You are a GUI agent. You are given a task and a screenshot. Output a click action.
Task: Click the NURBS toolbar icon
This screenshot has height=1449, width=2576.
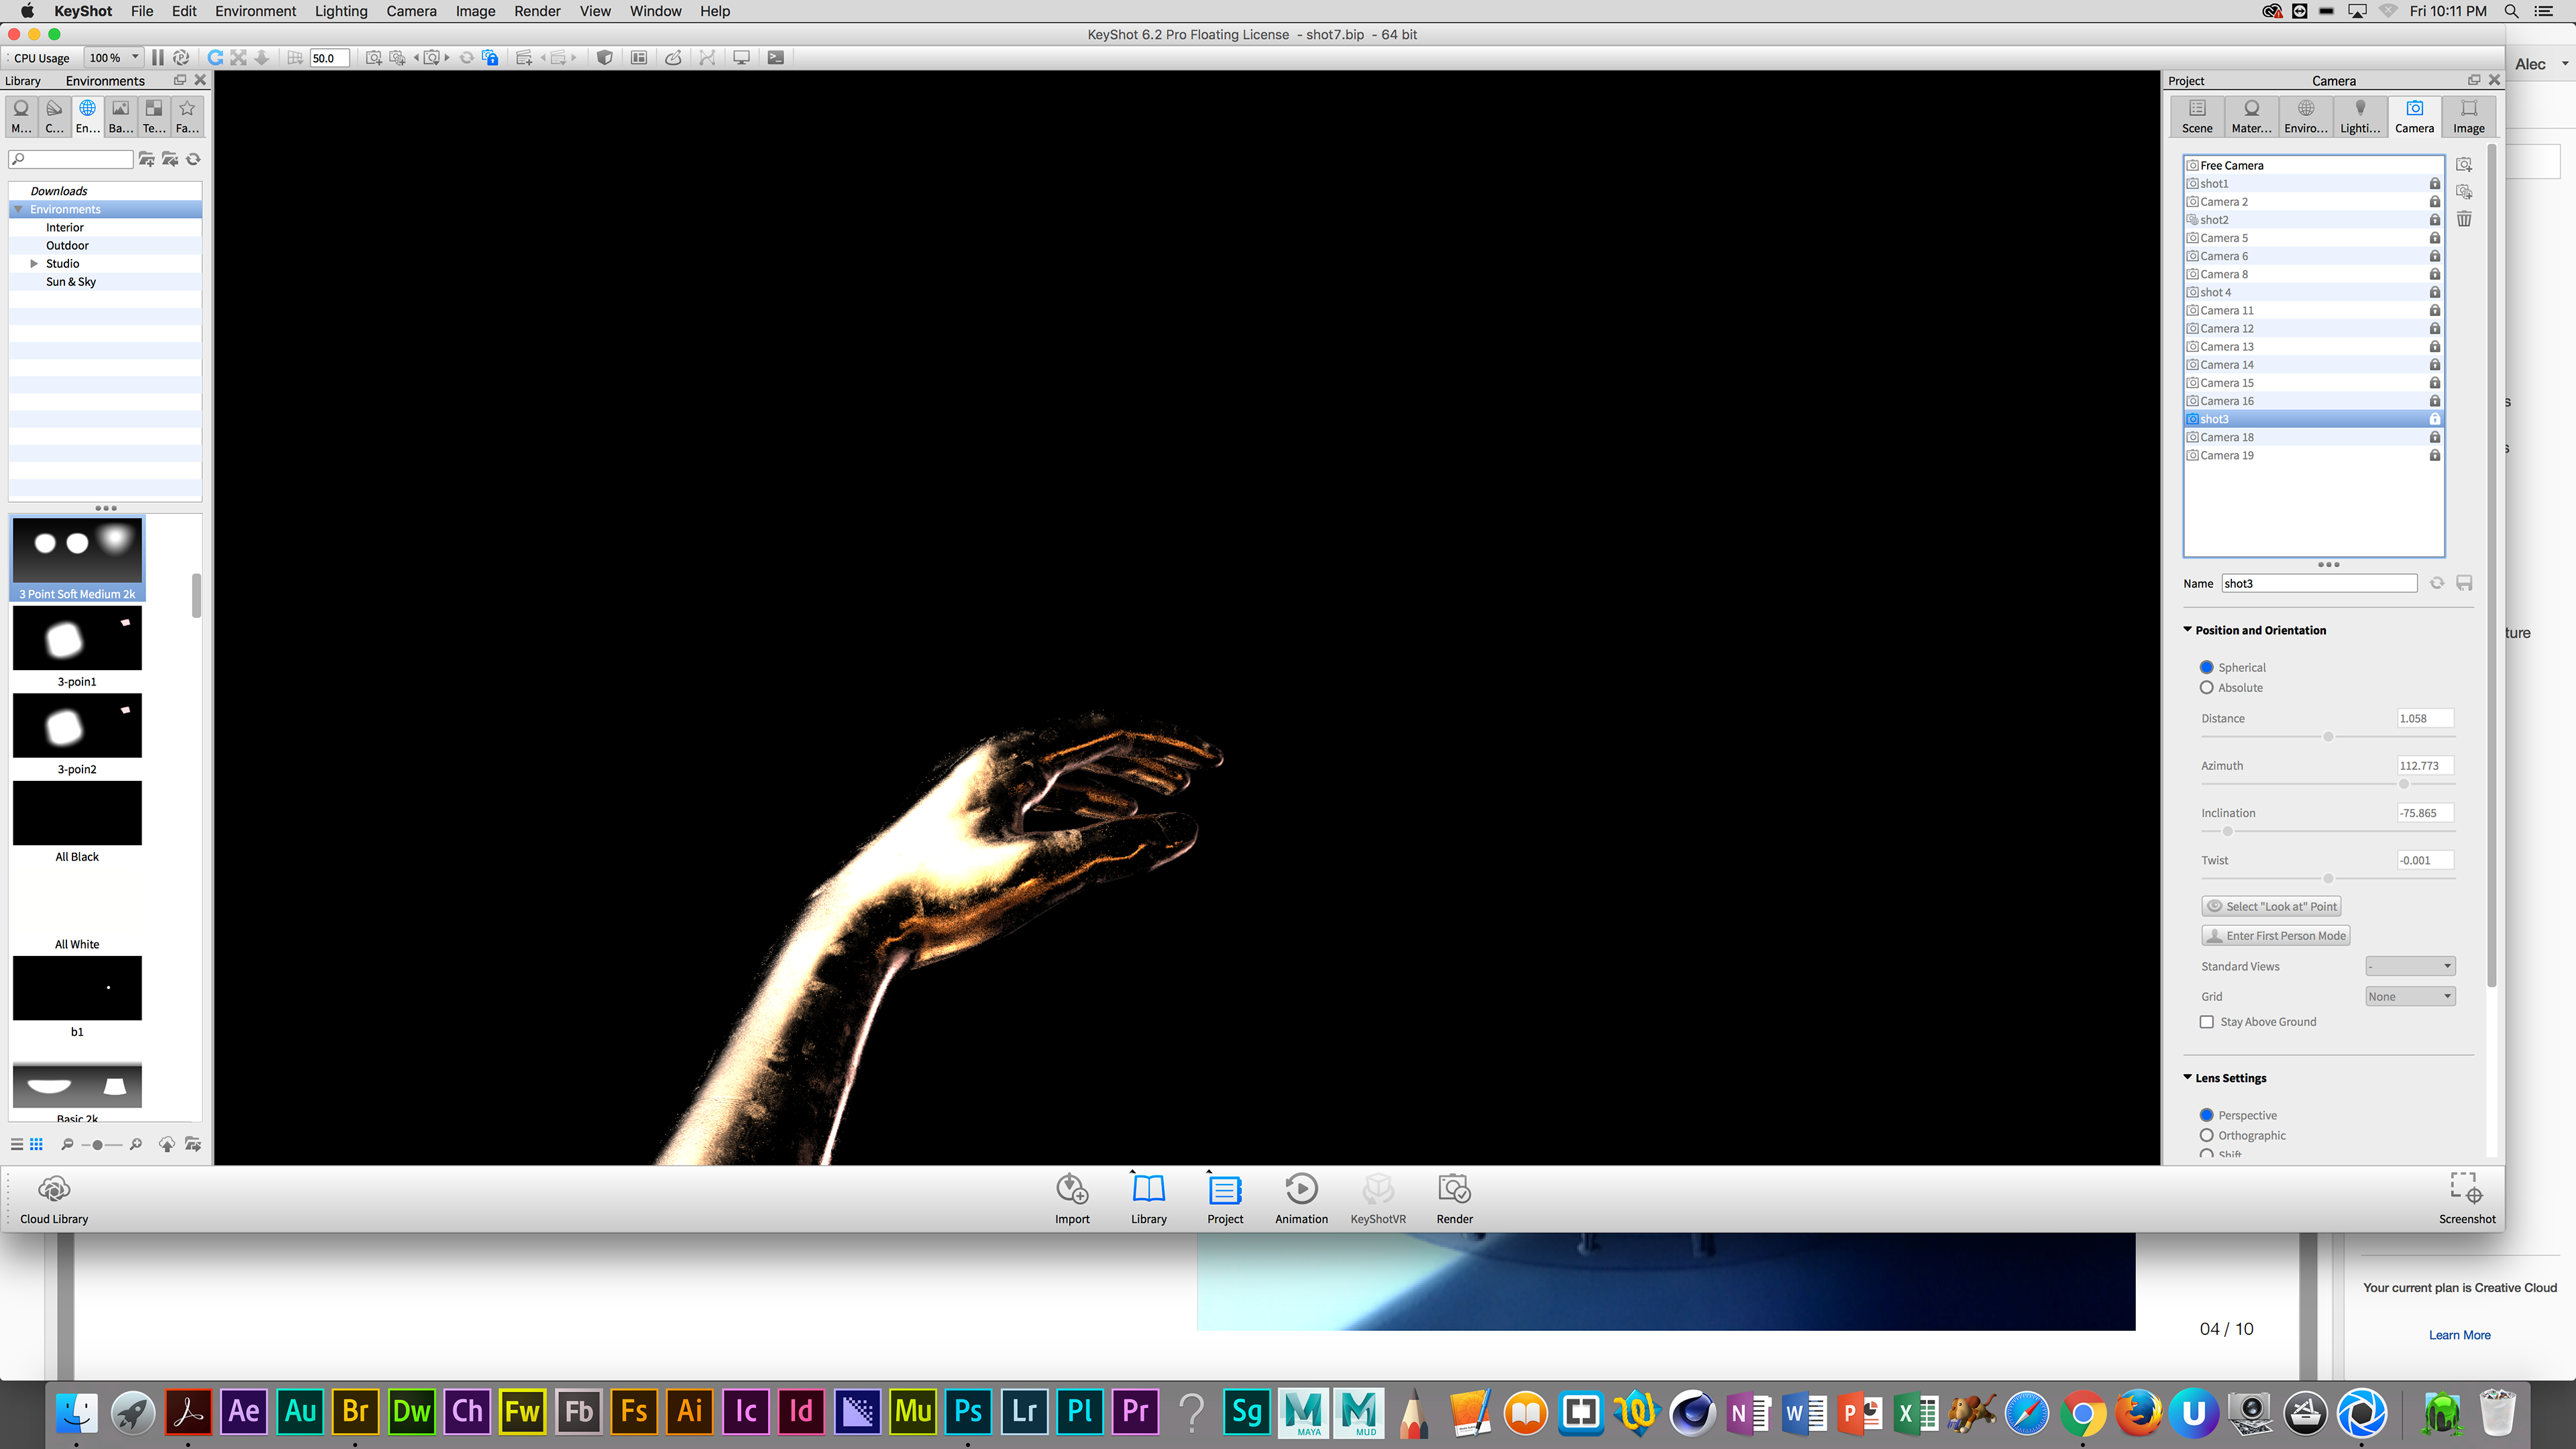(707, 58)
